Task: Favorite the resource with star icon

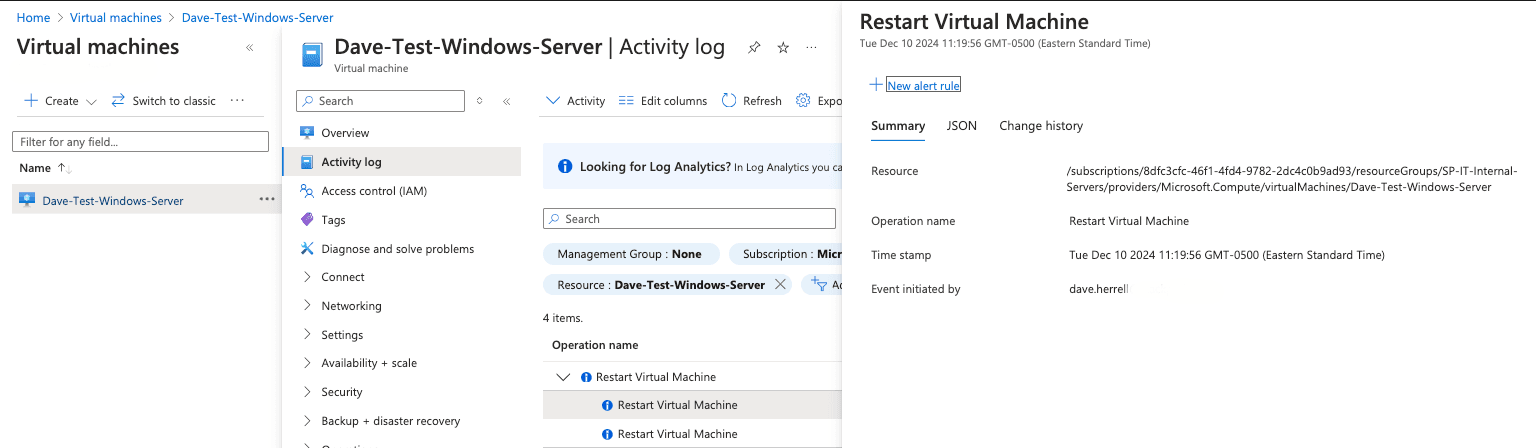Action: point(783,48)
